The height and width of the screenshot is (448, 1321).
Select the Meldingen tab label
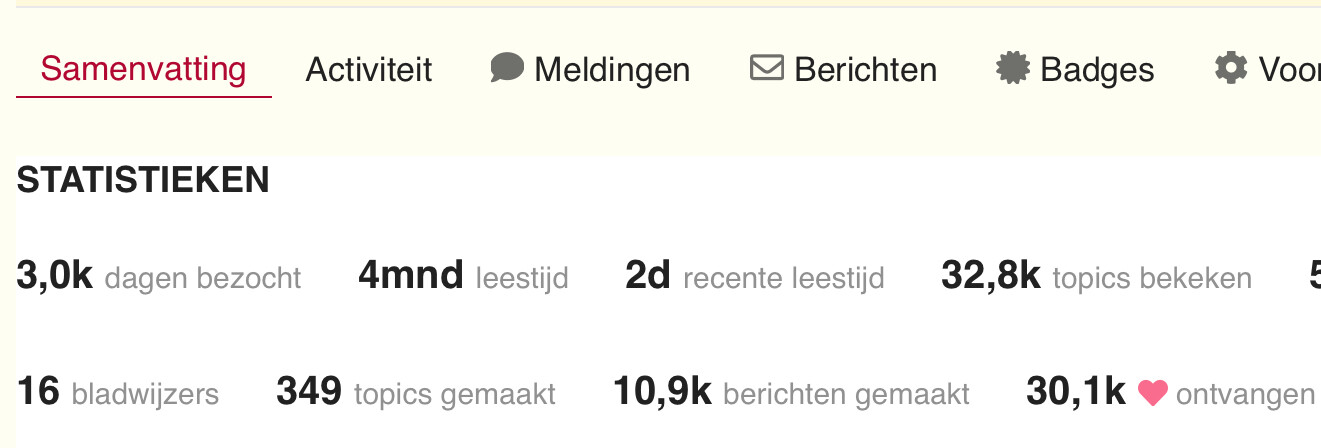612,70
